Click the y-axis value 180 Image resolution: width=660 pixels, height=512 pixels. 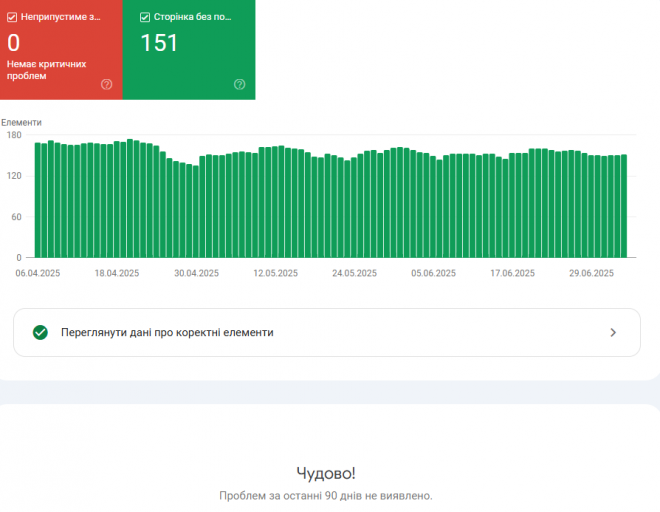tap(14, 135)
